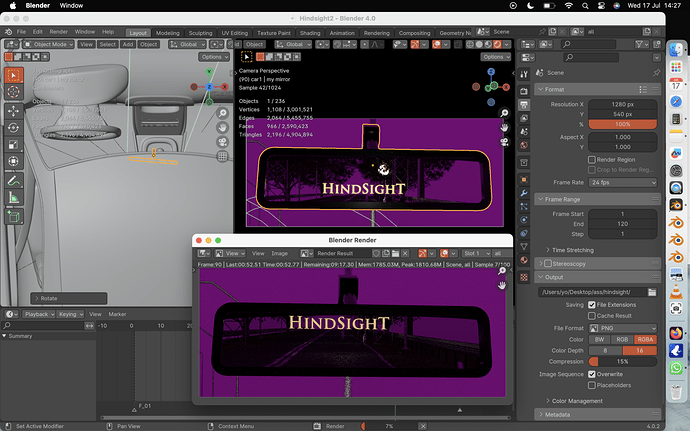Toggle camera view in left viewport
690x431 pixels.
tap(223, 142)
